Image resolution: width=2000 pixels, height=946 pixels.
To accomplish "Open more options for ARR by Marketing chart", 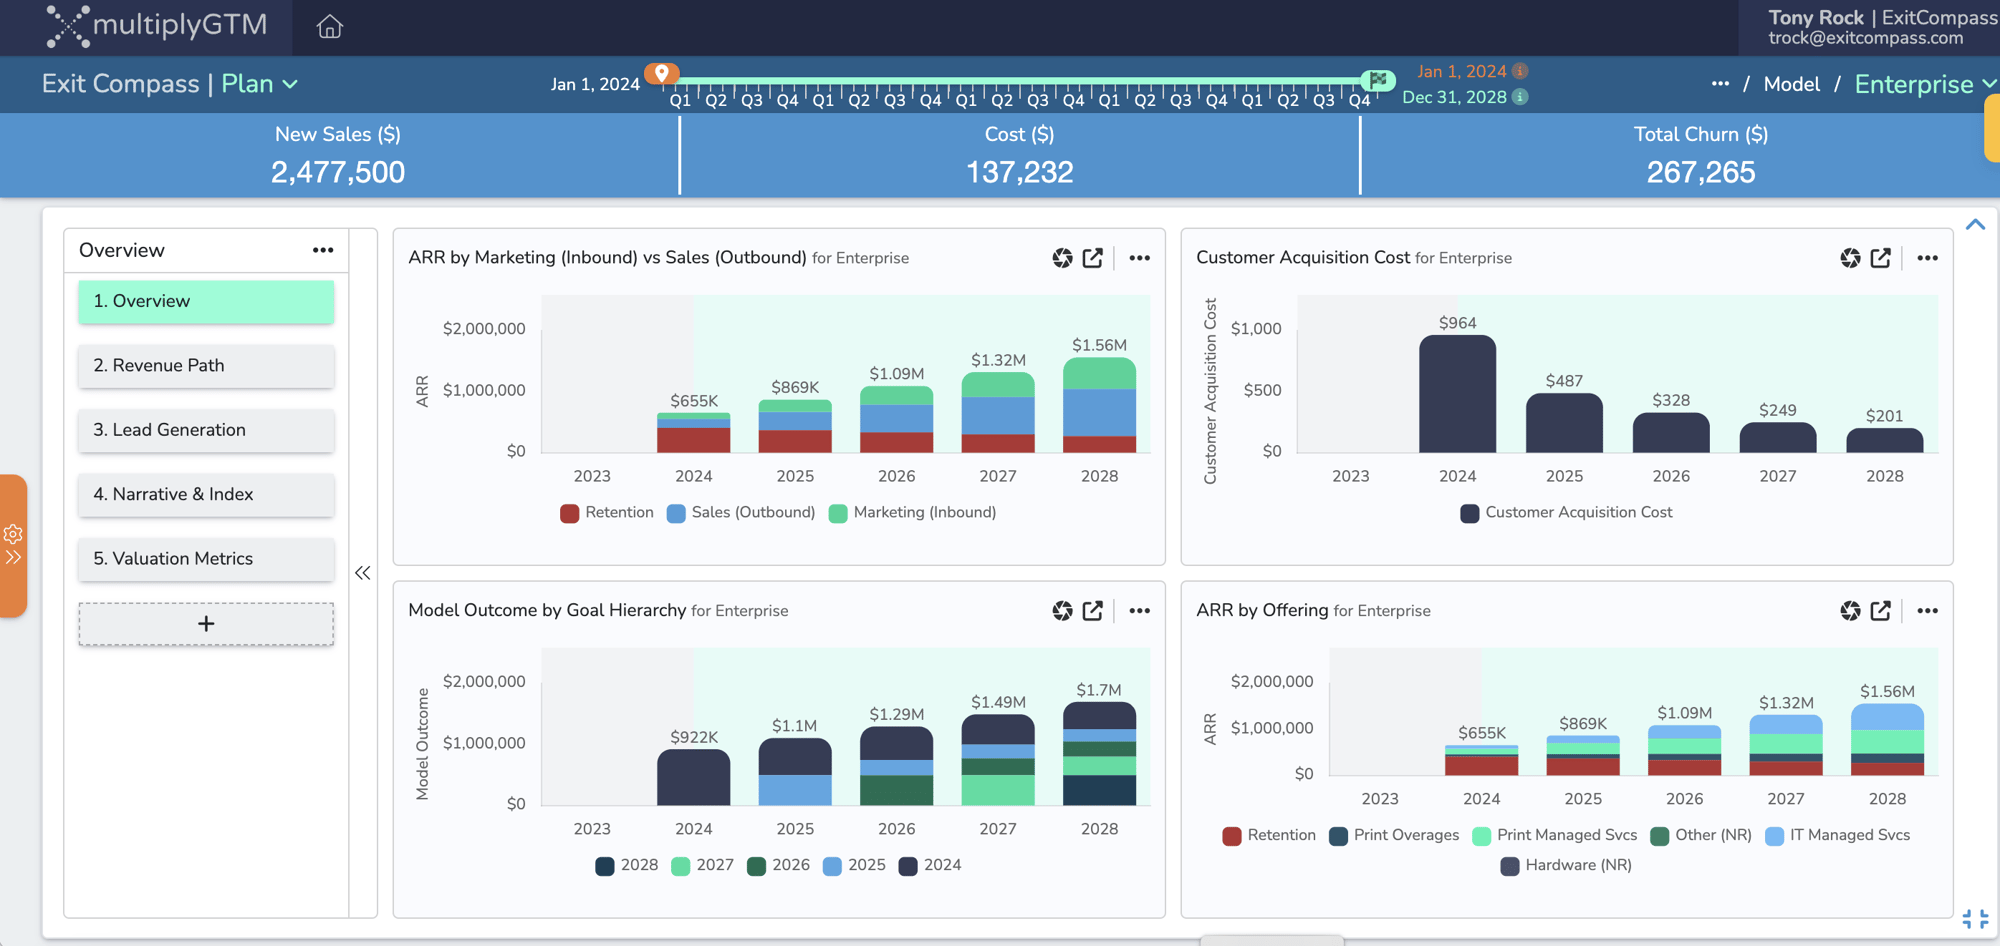I will (x=1139, y=258).
